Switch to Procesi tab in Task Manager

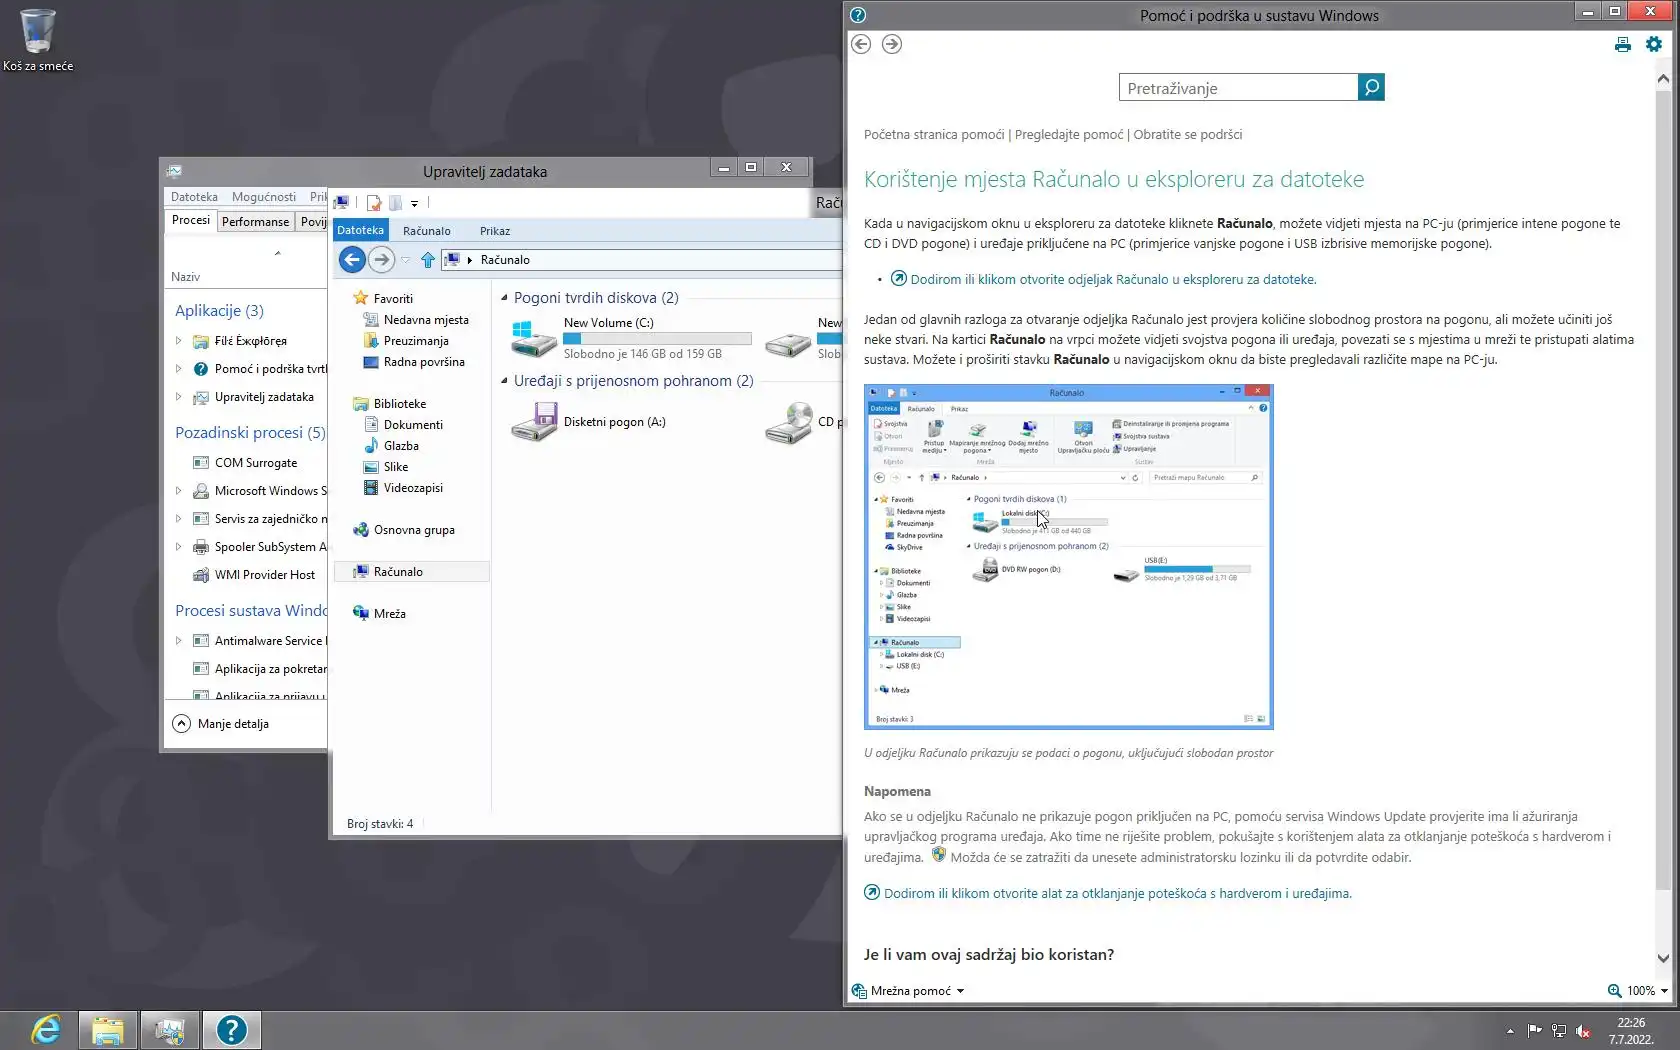click(191, 220)
